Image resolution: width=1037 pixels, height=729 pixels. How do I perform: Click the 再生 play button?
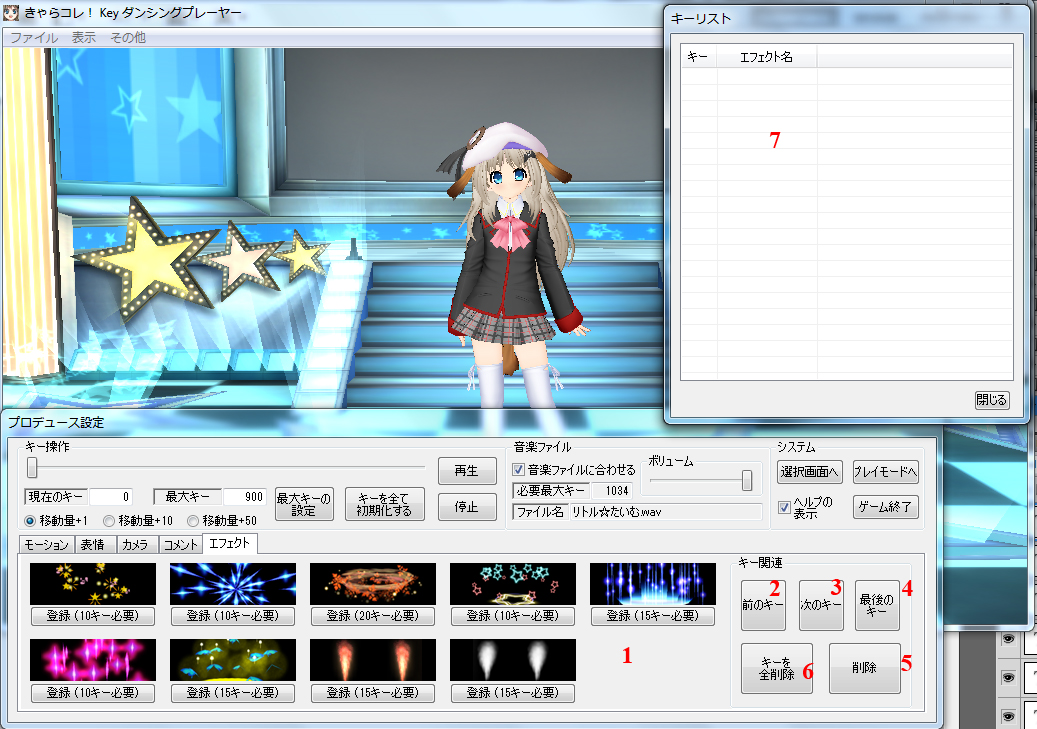(467, 470)
